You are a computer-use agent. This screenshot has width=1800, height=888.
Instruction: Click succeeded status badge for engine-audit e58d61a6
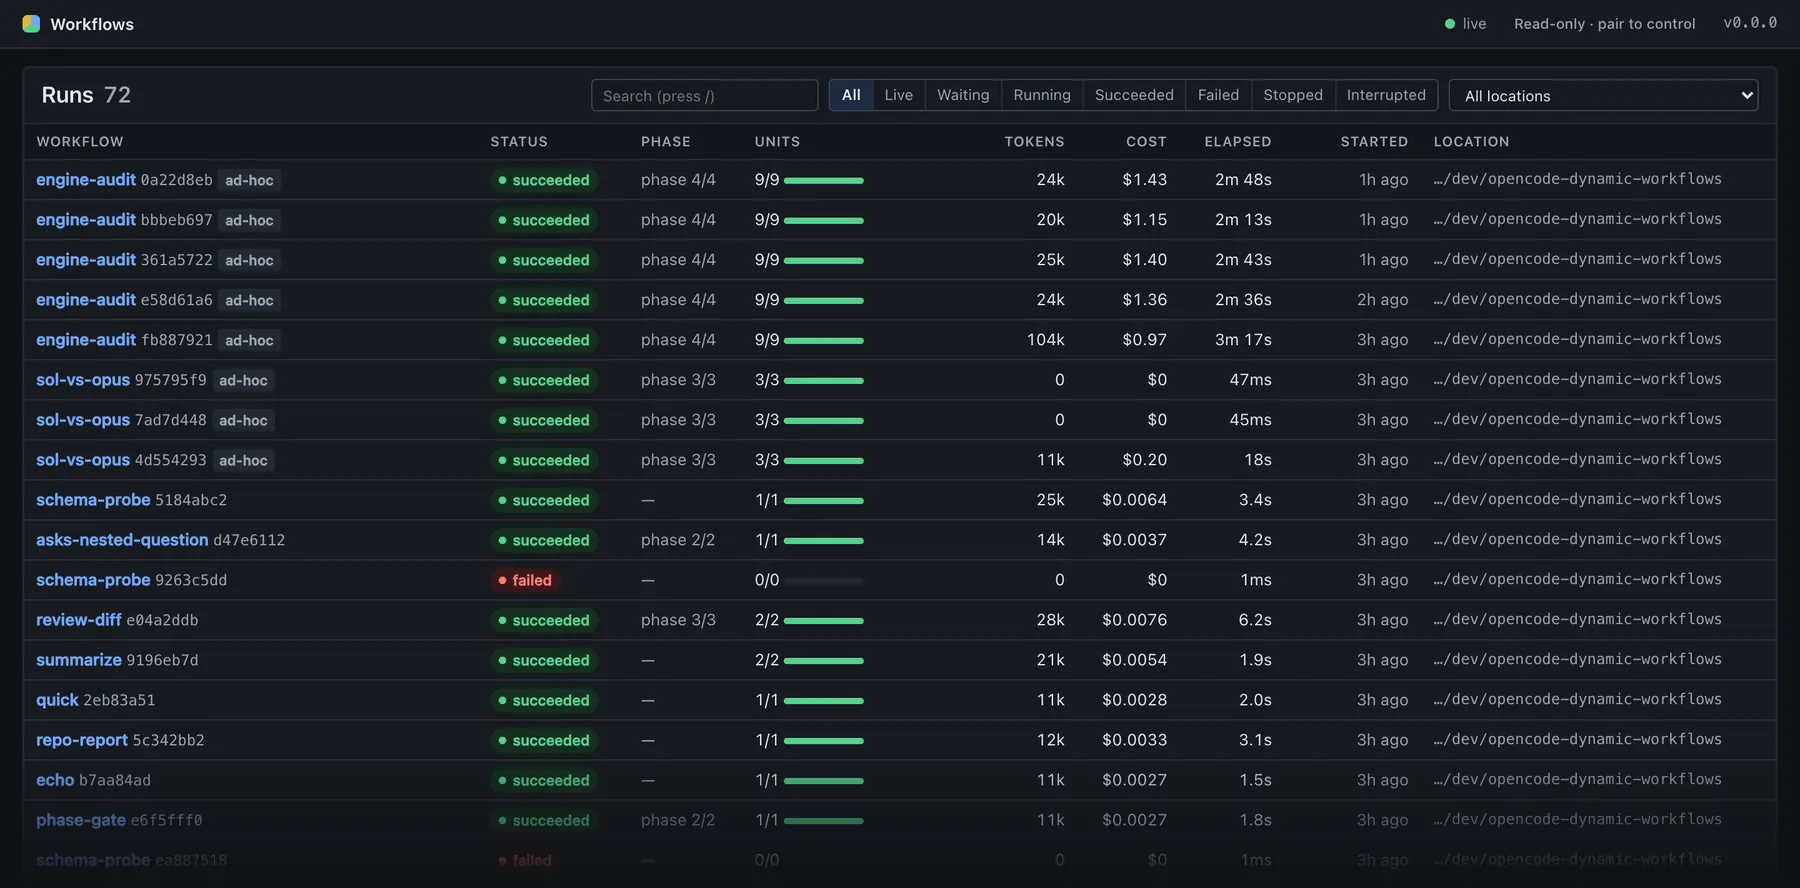544,300
